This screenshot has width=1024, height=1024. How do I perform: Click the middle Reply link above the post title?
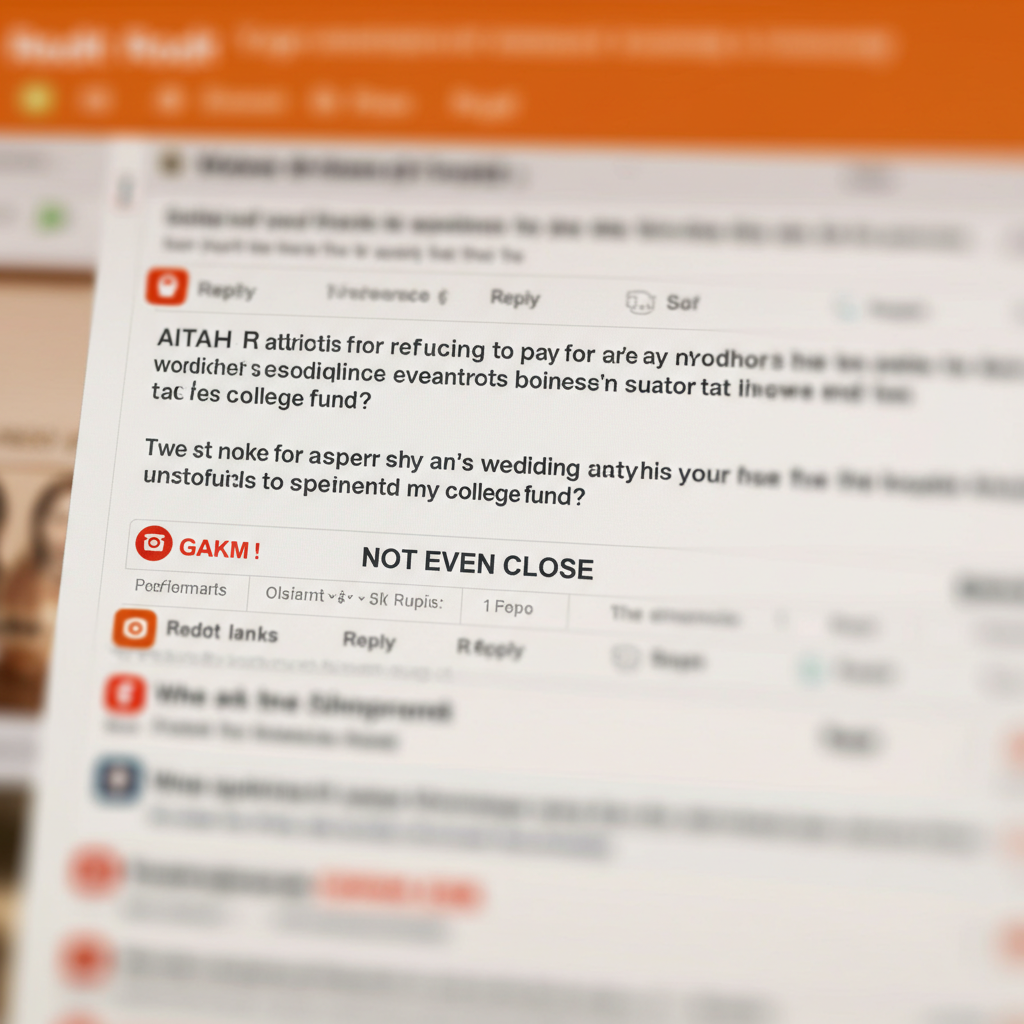pyautogui.click(x=515, y=298)
